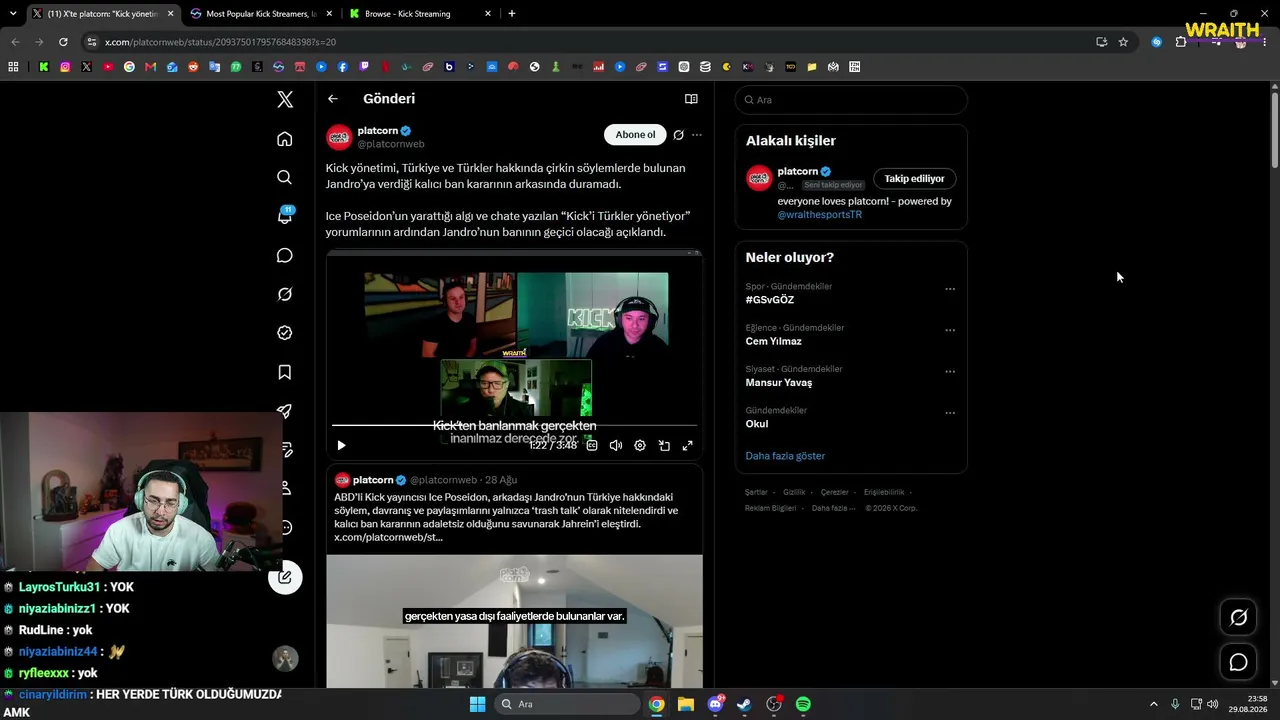Screen dimensions: 1280x720
Task: Go back with the arrow beside Gönderi
Action: coord(333,99)
